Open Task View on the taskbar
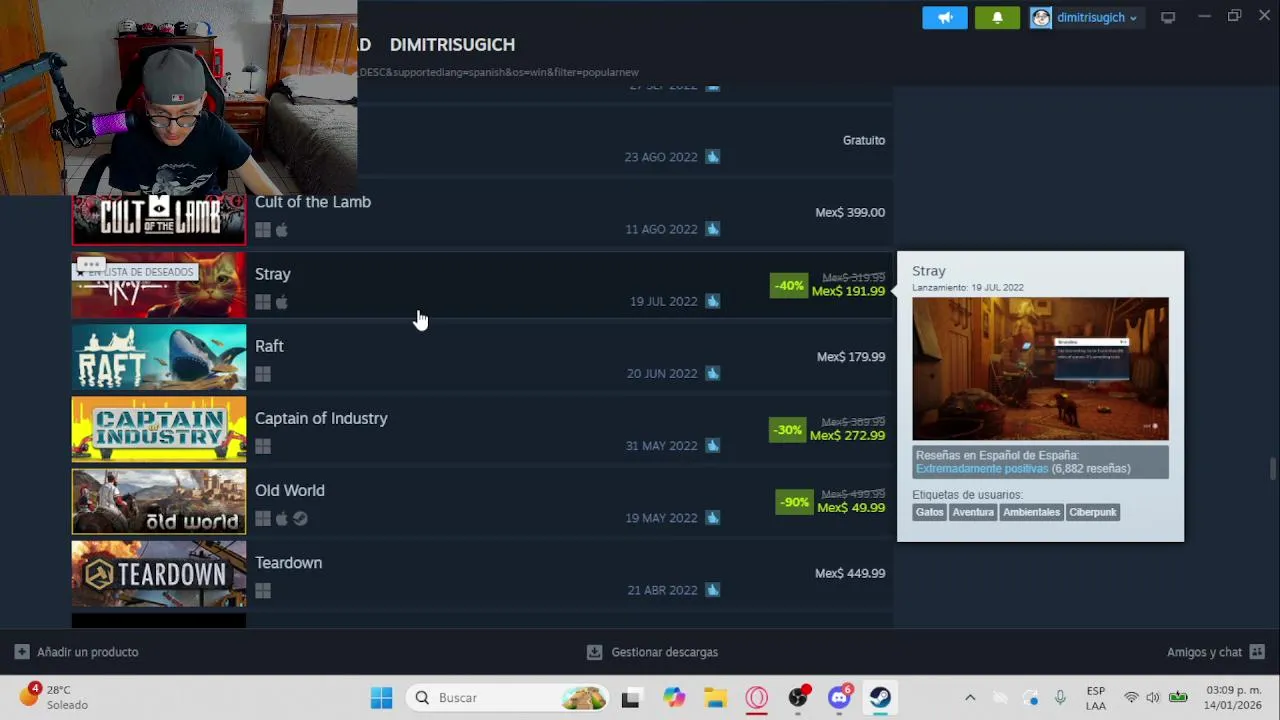This screenshot has width=1280, height=720. click(630, 698)
